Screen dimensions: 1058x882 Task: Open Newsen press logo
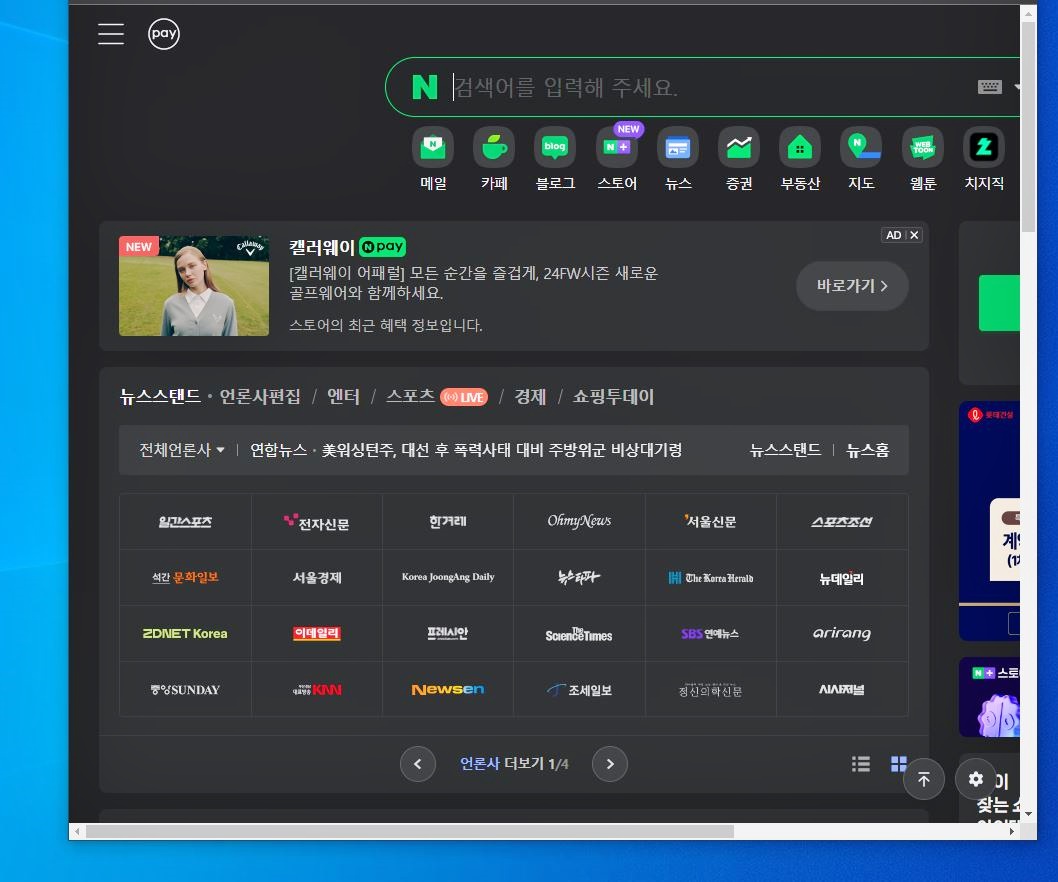[x=448, y=690]
